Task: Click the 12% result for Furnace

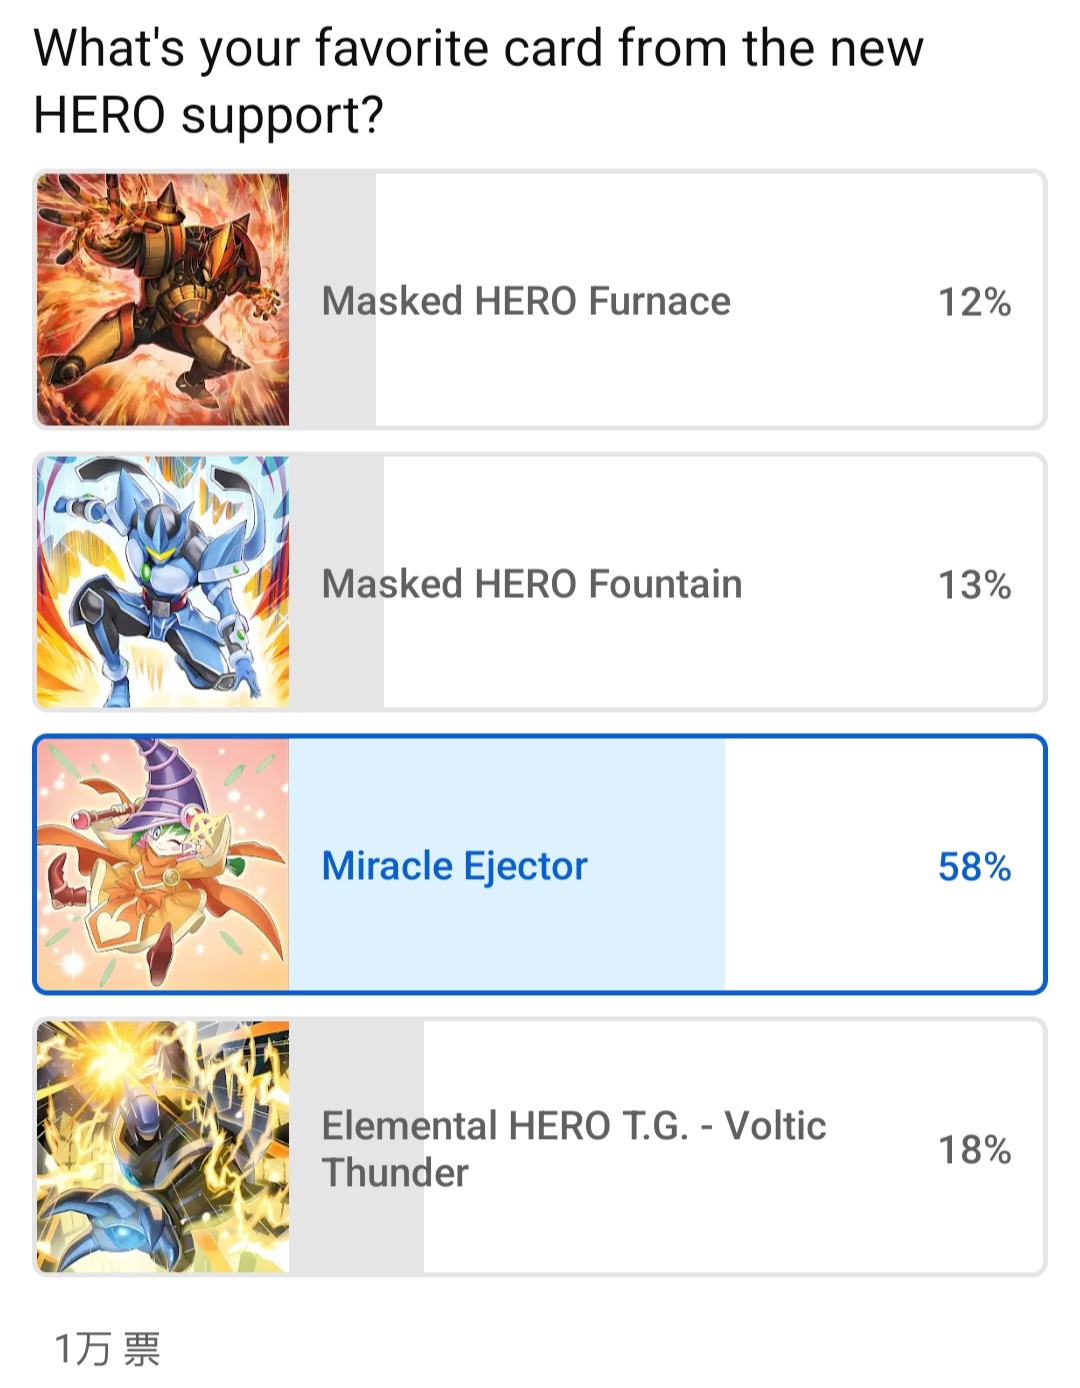Action: pos(974,302)
